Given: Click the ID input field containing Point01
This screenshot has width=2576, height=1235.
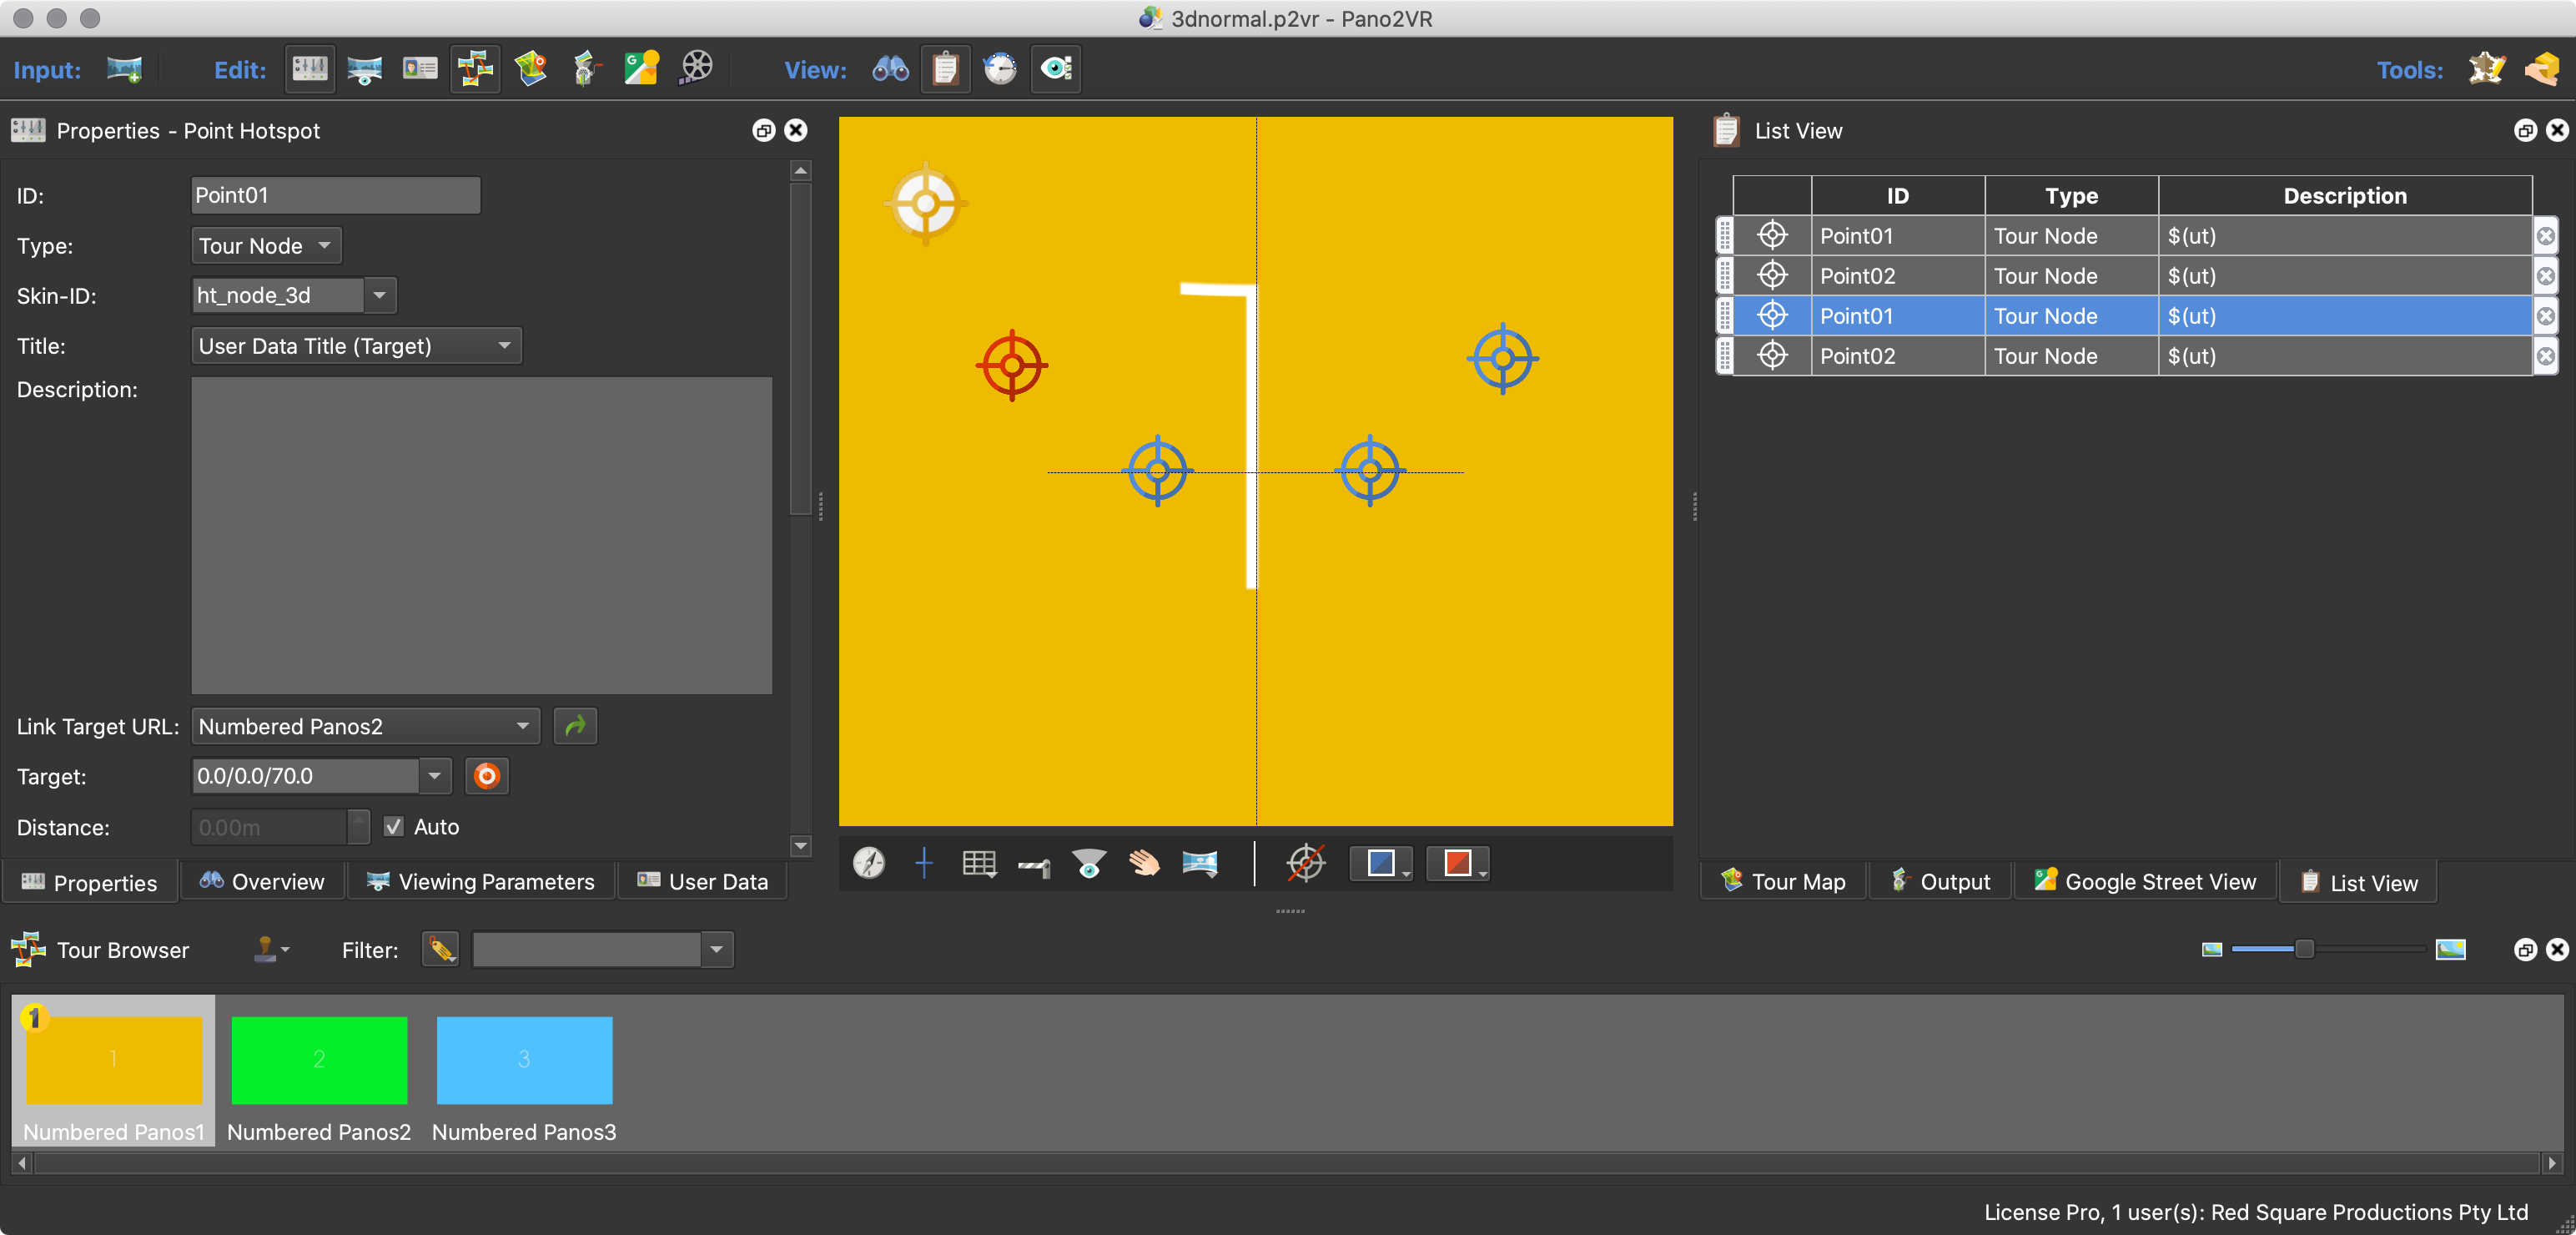Looking at the screenshot, I should [335, 195].
